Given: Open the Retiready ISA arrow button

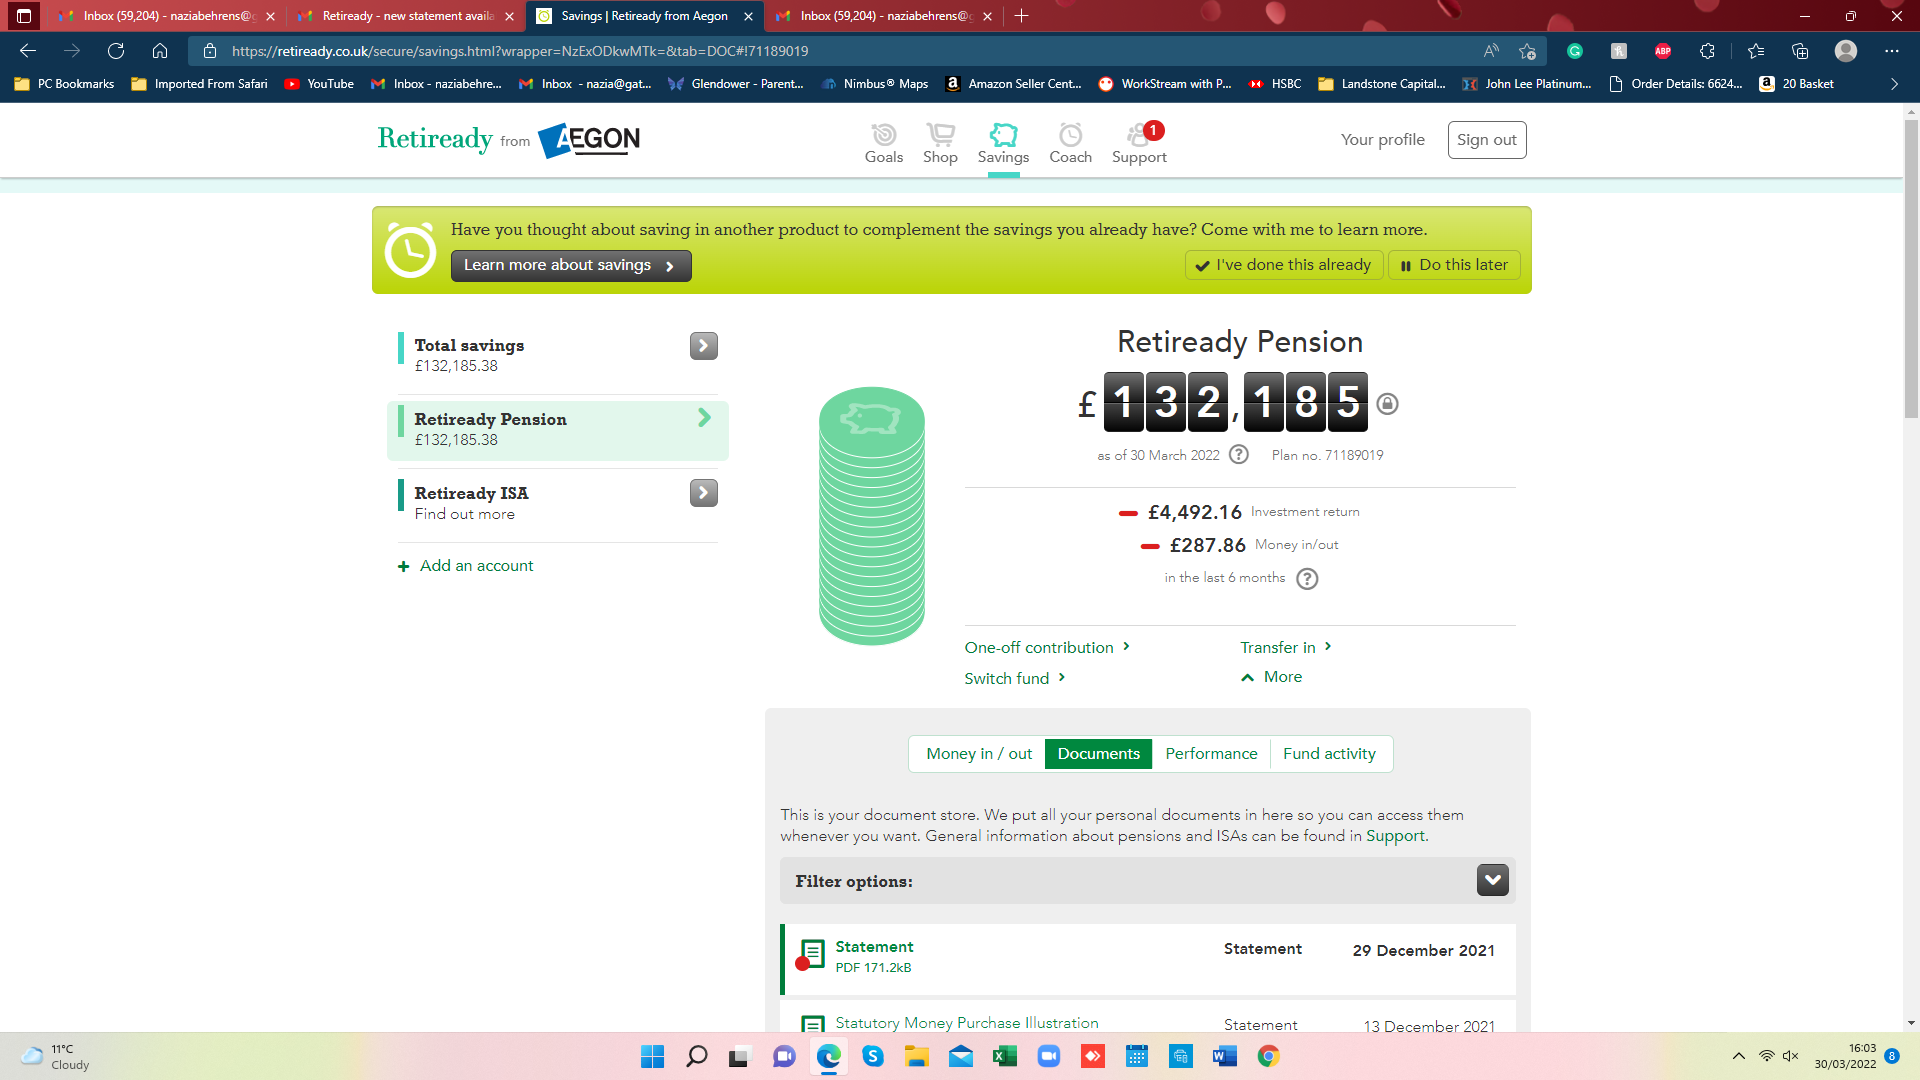Looking at the screenshot, I should [704, 493].
